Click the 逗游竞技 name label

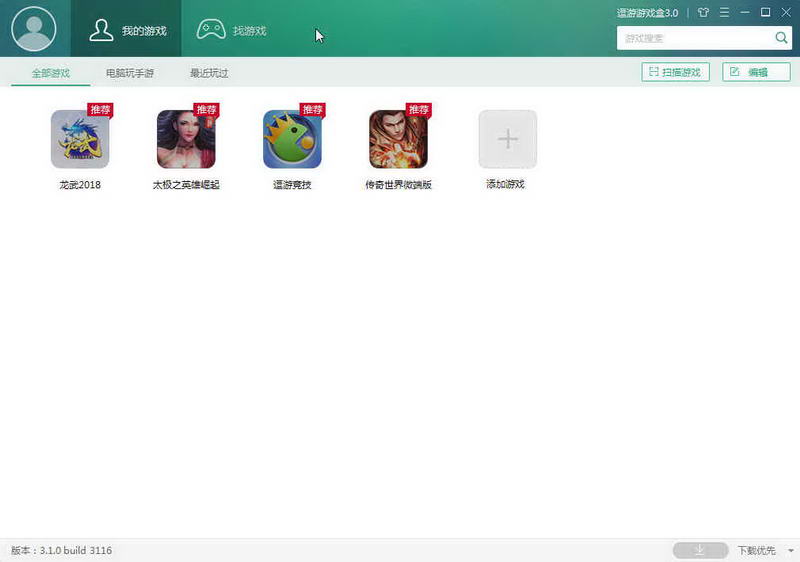(292, 185)
